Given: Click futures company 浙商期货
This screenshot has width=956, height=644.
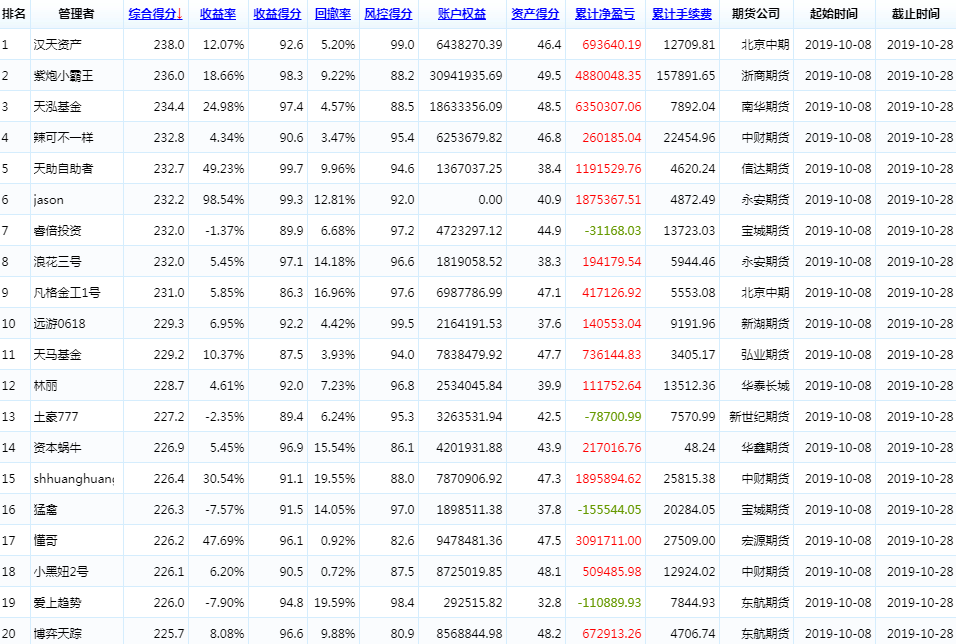Looking at the screenshot, I should pos(765,76).
